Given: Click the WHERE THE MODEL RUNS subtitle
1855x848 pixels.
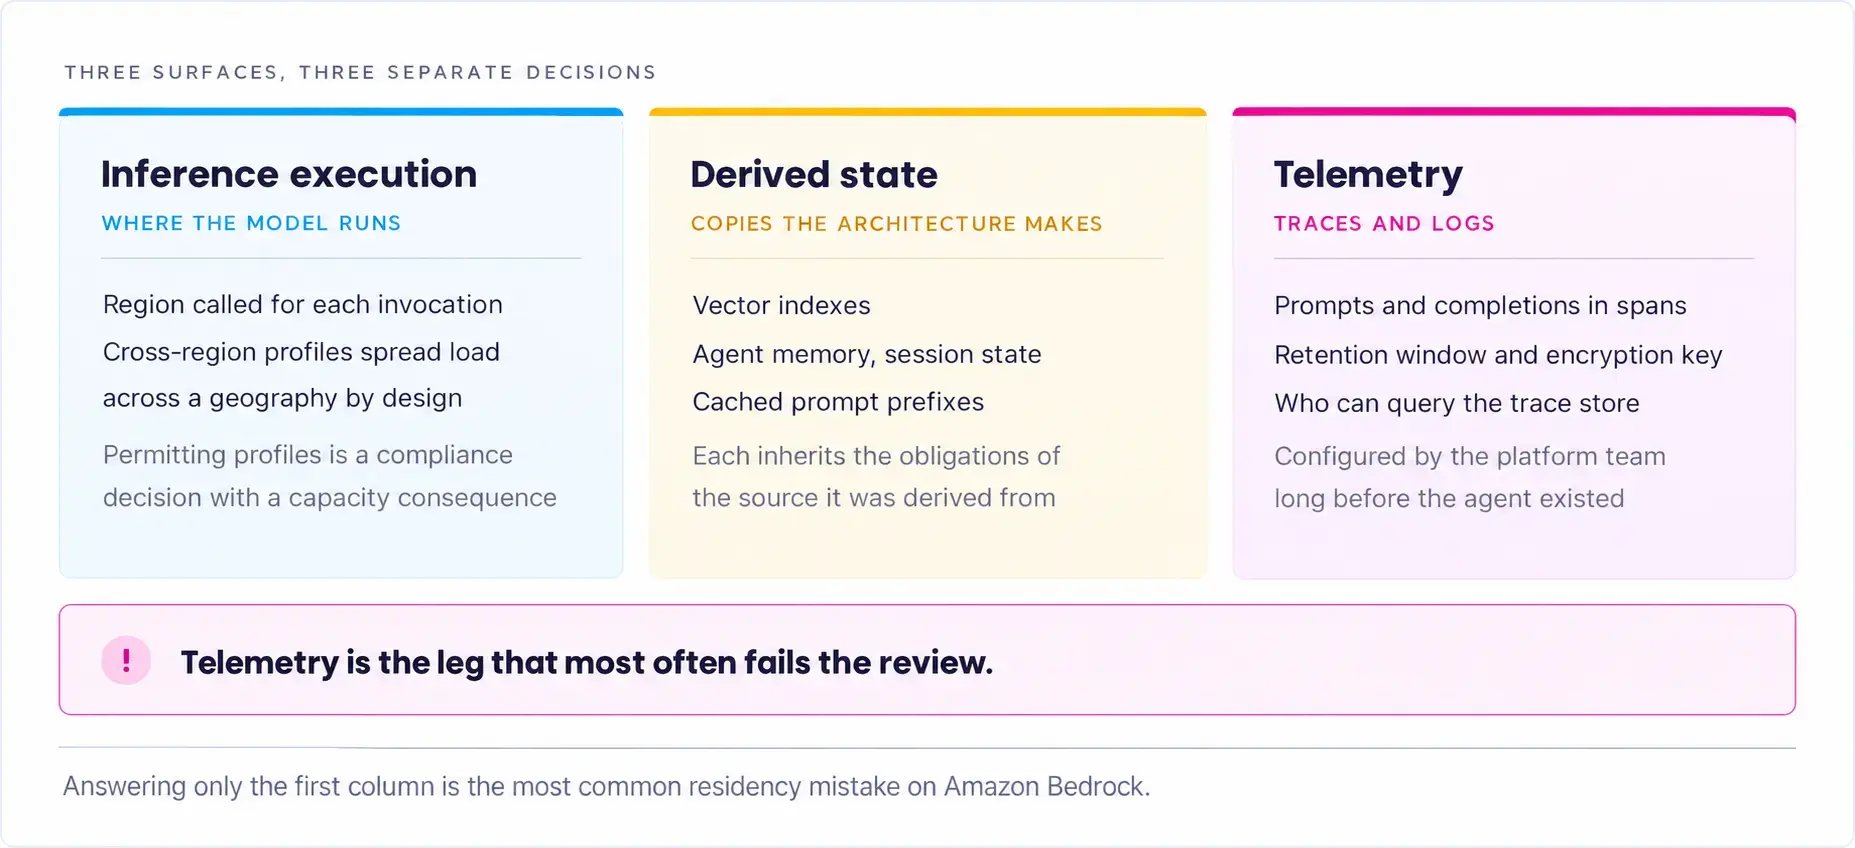Looking at the screenshot, I should click(x=251, y=223).
